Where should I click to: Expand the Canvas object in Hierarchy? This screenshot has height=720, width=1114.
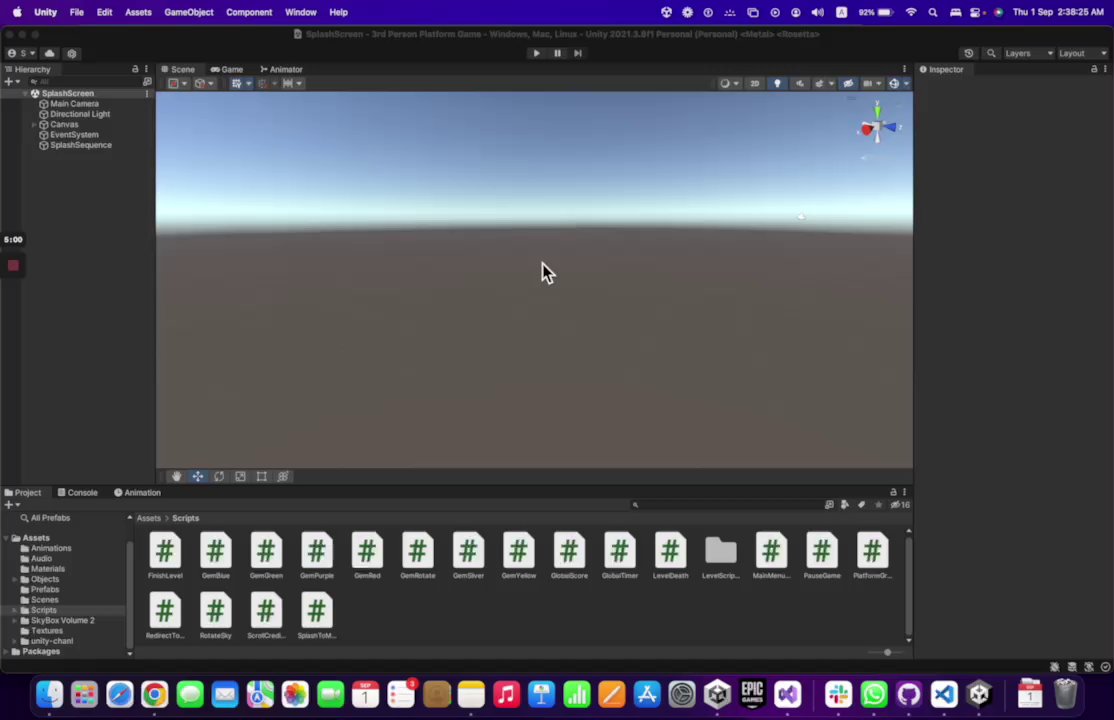(x=34, y=124)
